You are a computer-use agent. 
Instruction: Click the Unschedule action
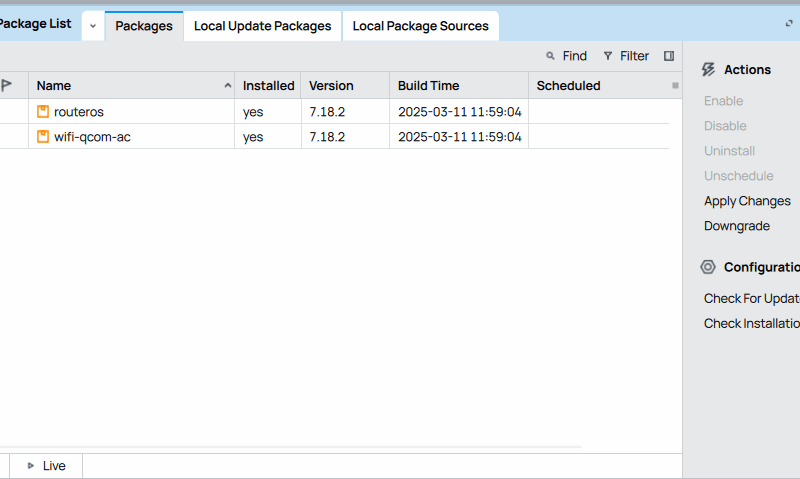[738, 176]
